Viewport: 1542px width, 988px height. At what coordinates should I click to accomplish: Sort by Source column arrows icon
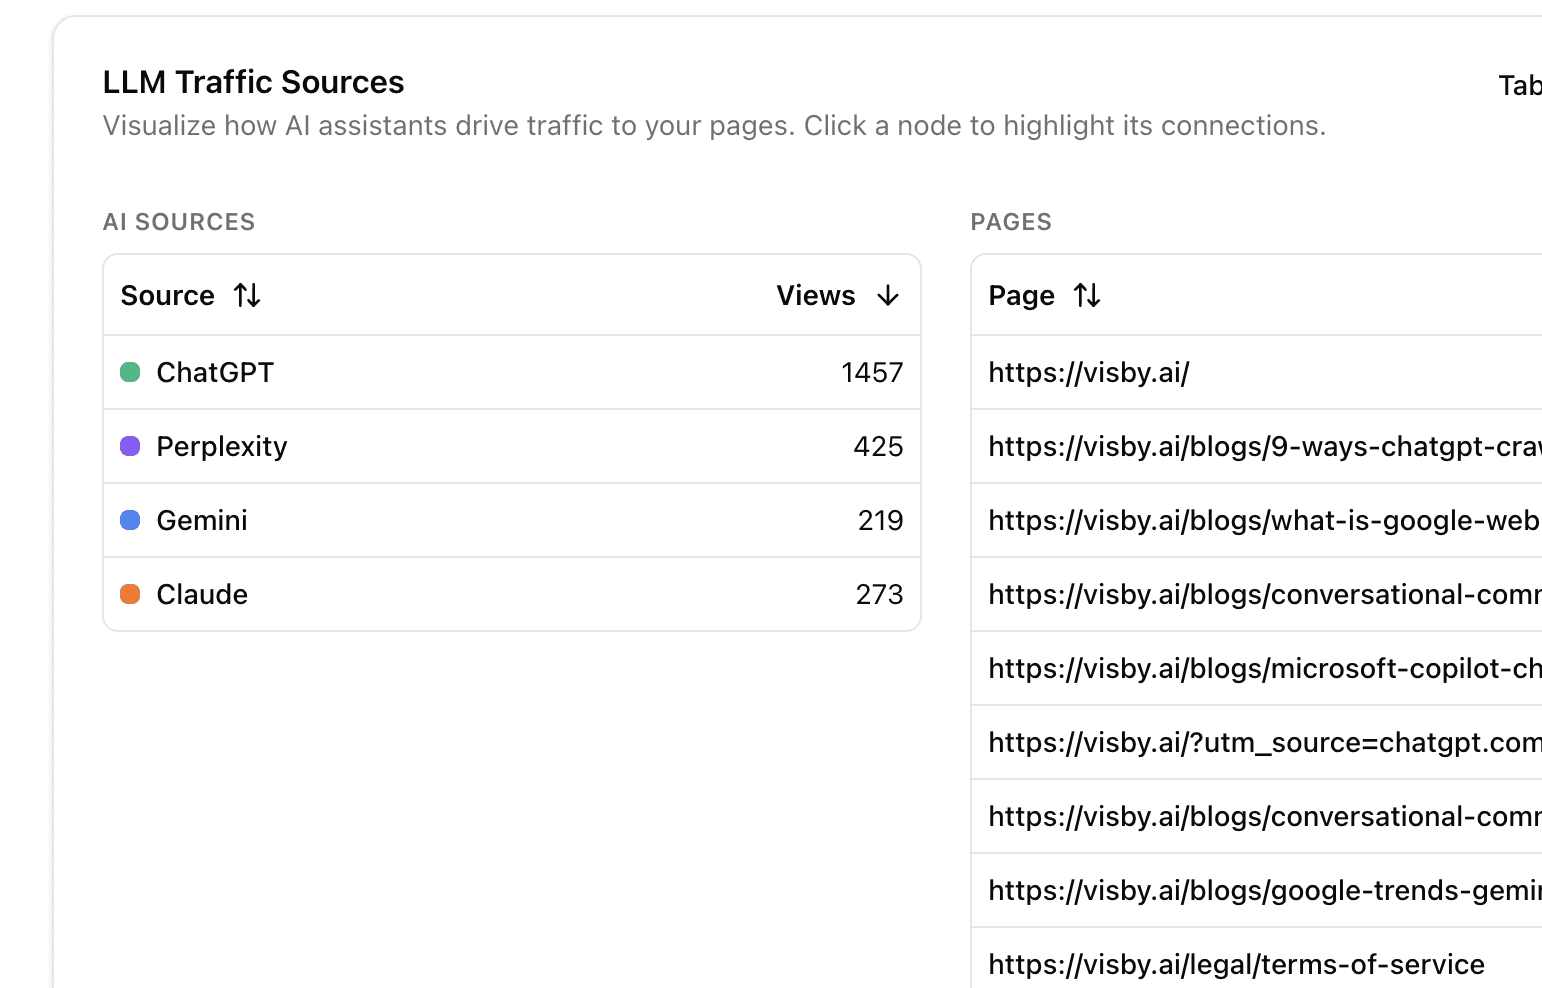(247, 296)
